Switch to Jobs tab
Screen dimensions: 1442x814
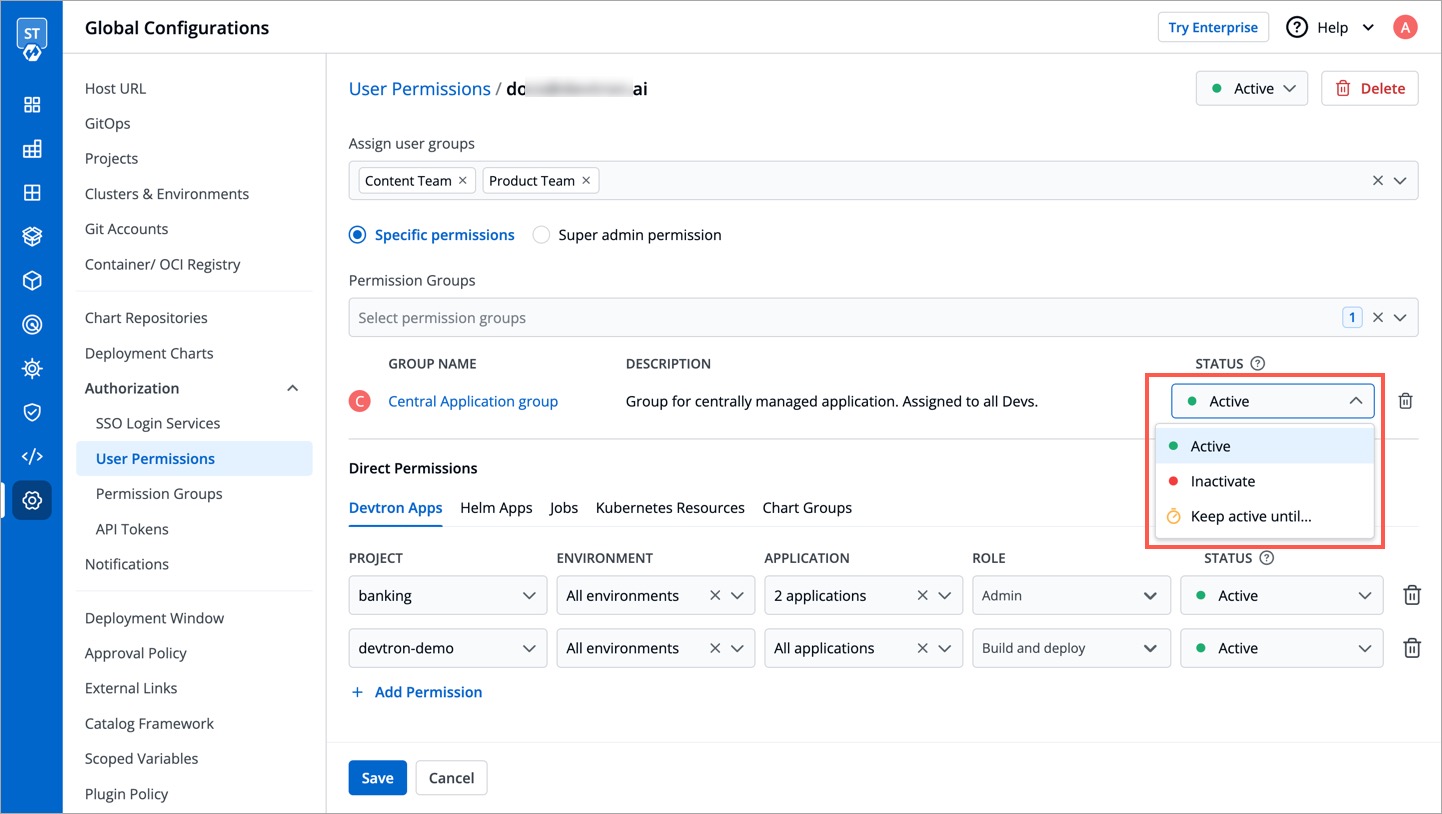point(564,508)
